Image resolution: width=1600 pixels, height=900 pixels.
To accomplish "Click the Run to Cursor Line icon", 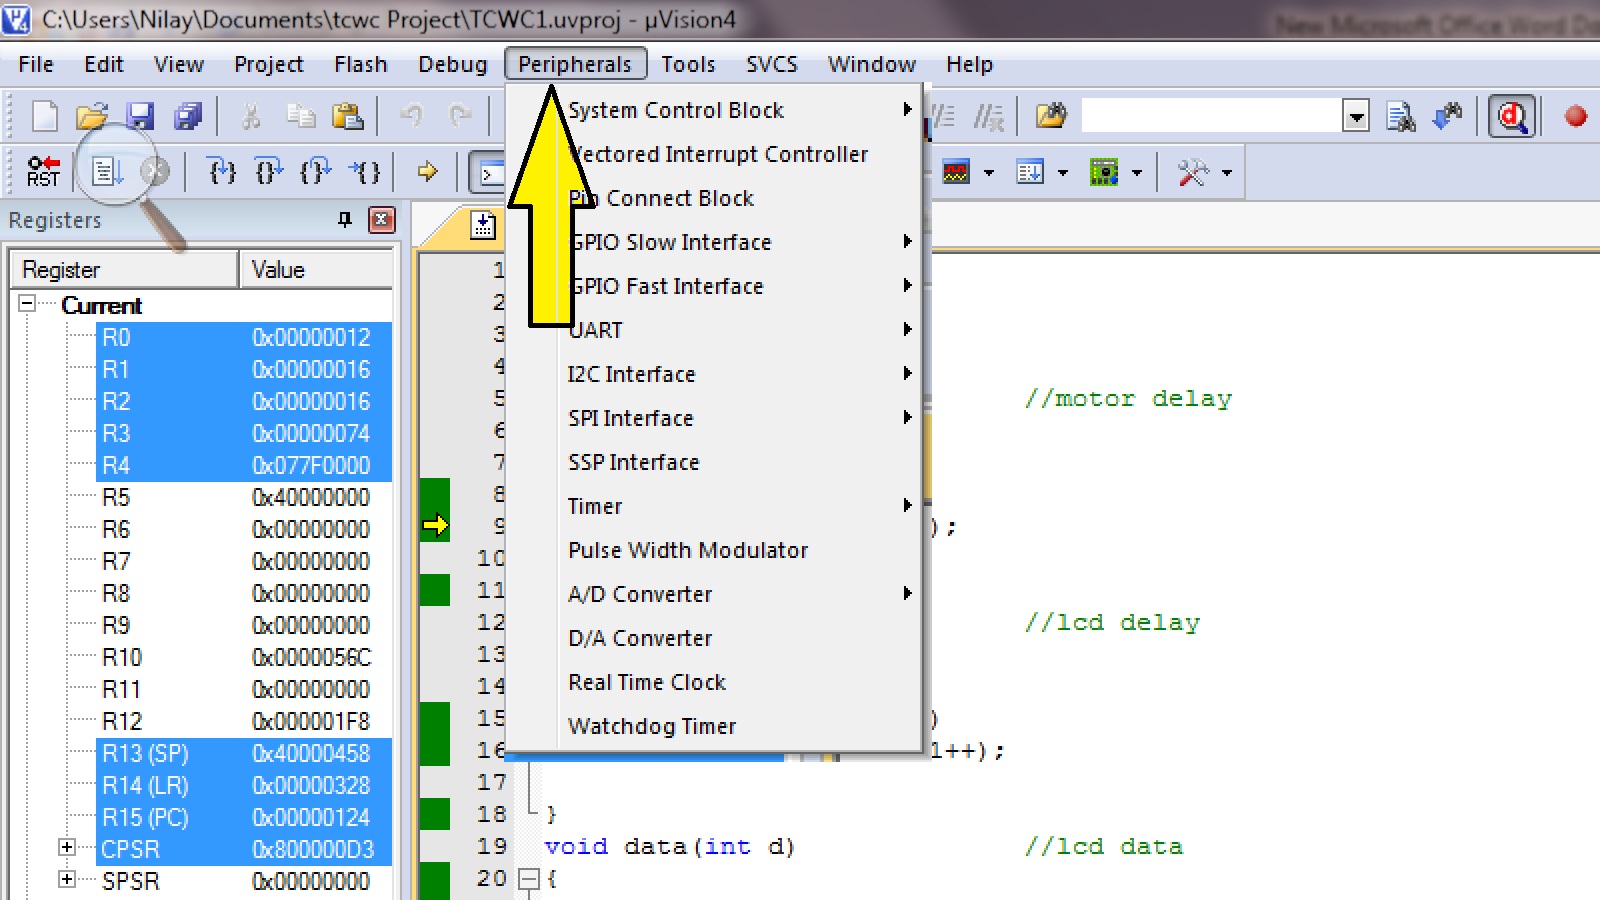I will click(x=364, y=172).
